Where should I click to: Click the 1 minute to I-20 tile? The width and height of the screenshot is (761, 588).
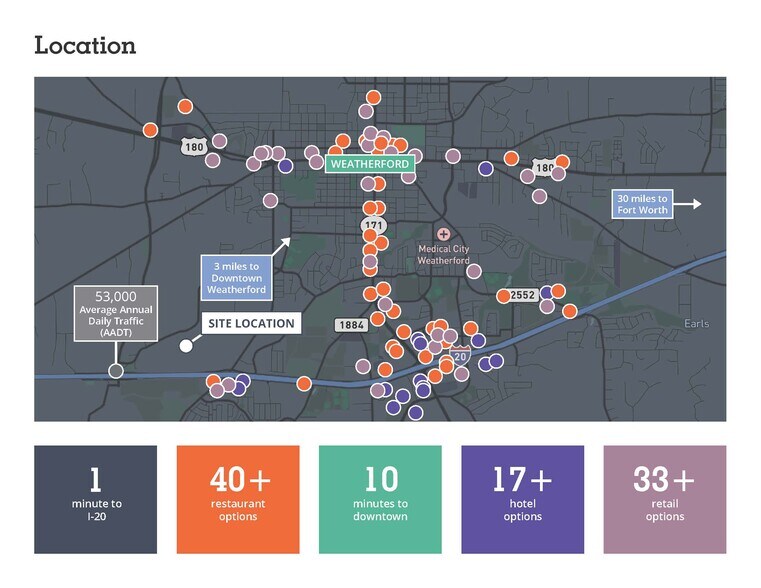coord(96,499)
